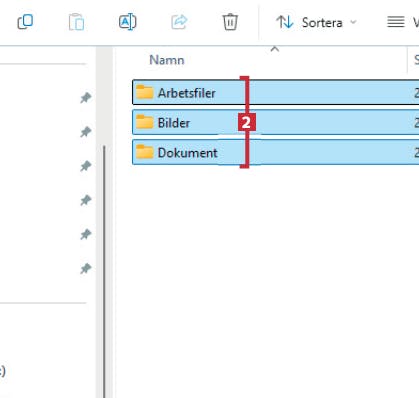
Task: Click the view layout lines icon
Action: coord(396,22)
